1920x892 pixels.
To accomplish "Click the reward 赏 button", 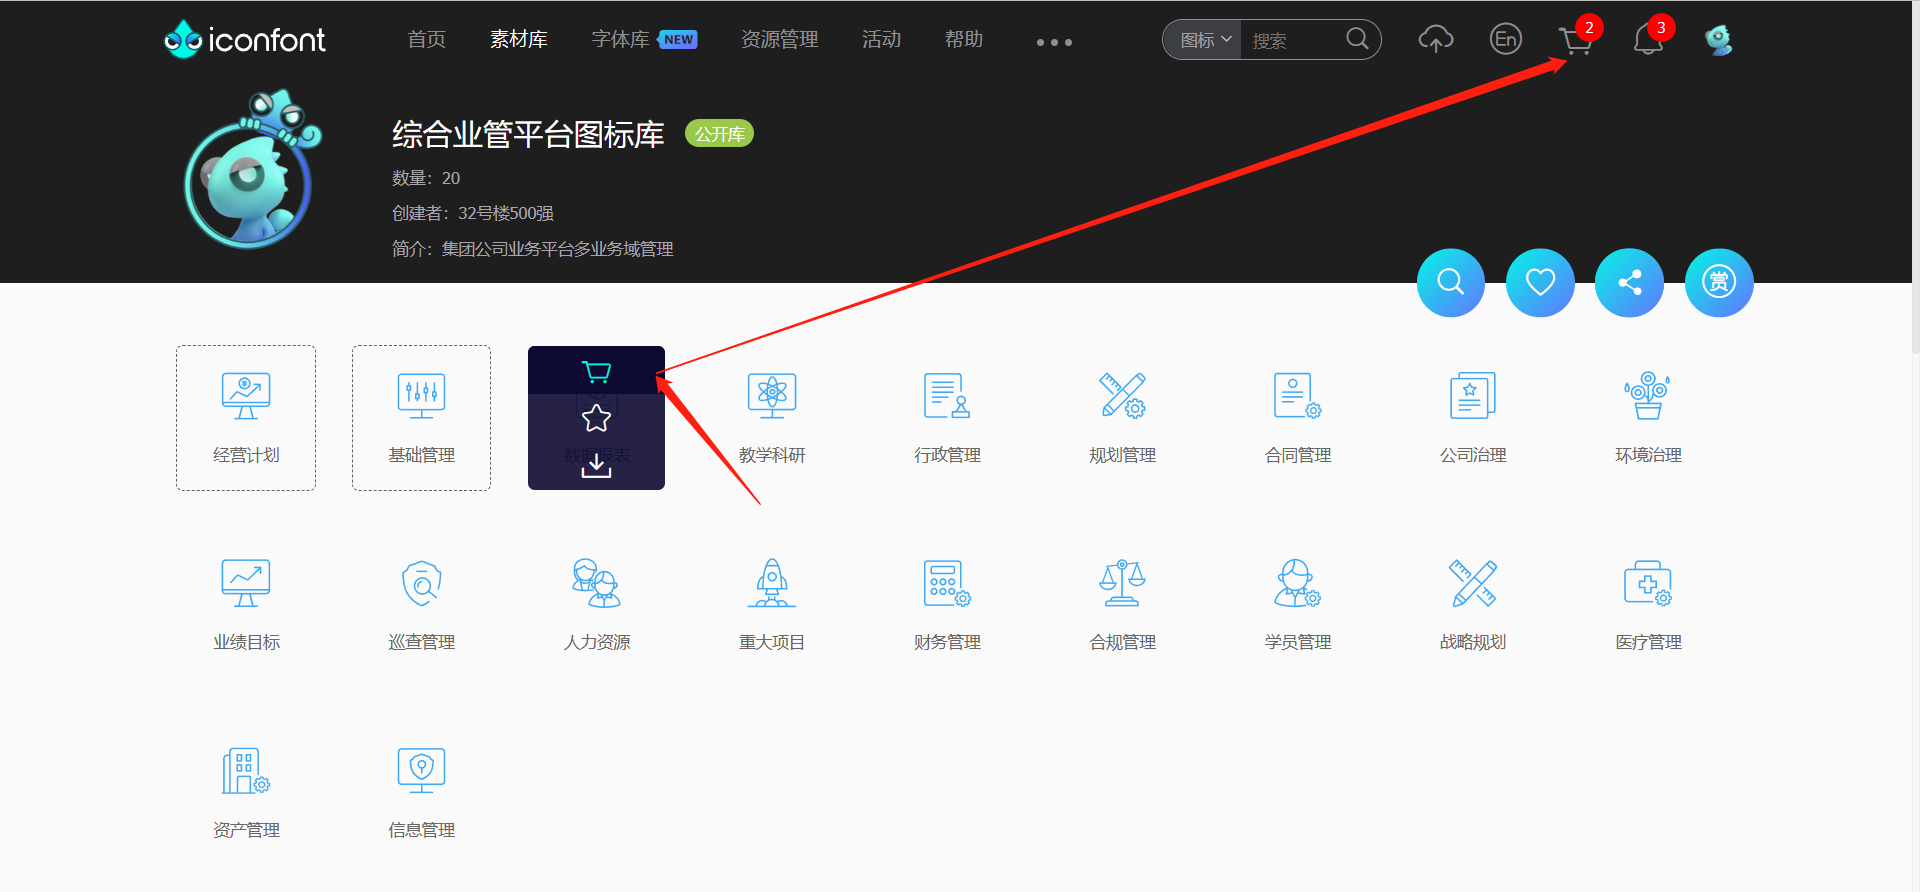I will (x=1718, y=283).
